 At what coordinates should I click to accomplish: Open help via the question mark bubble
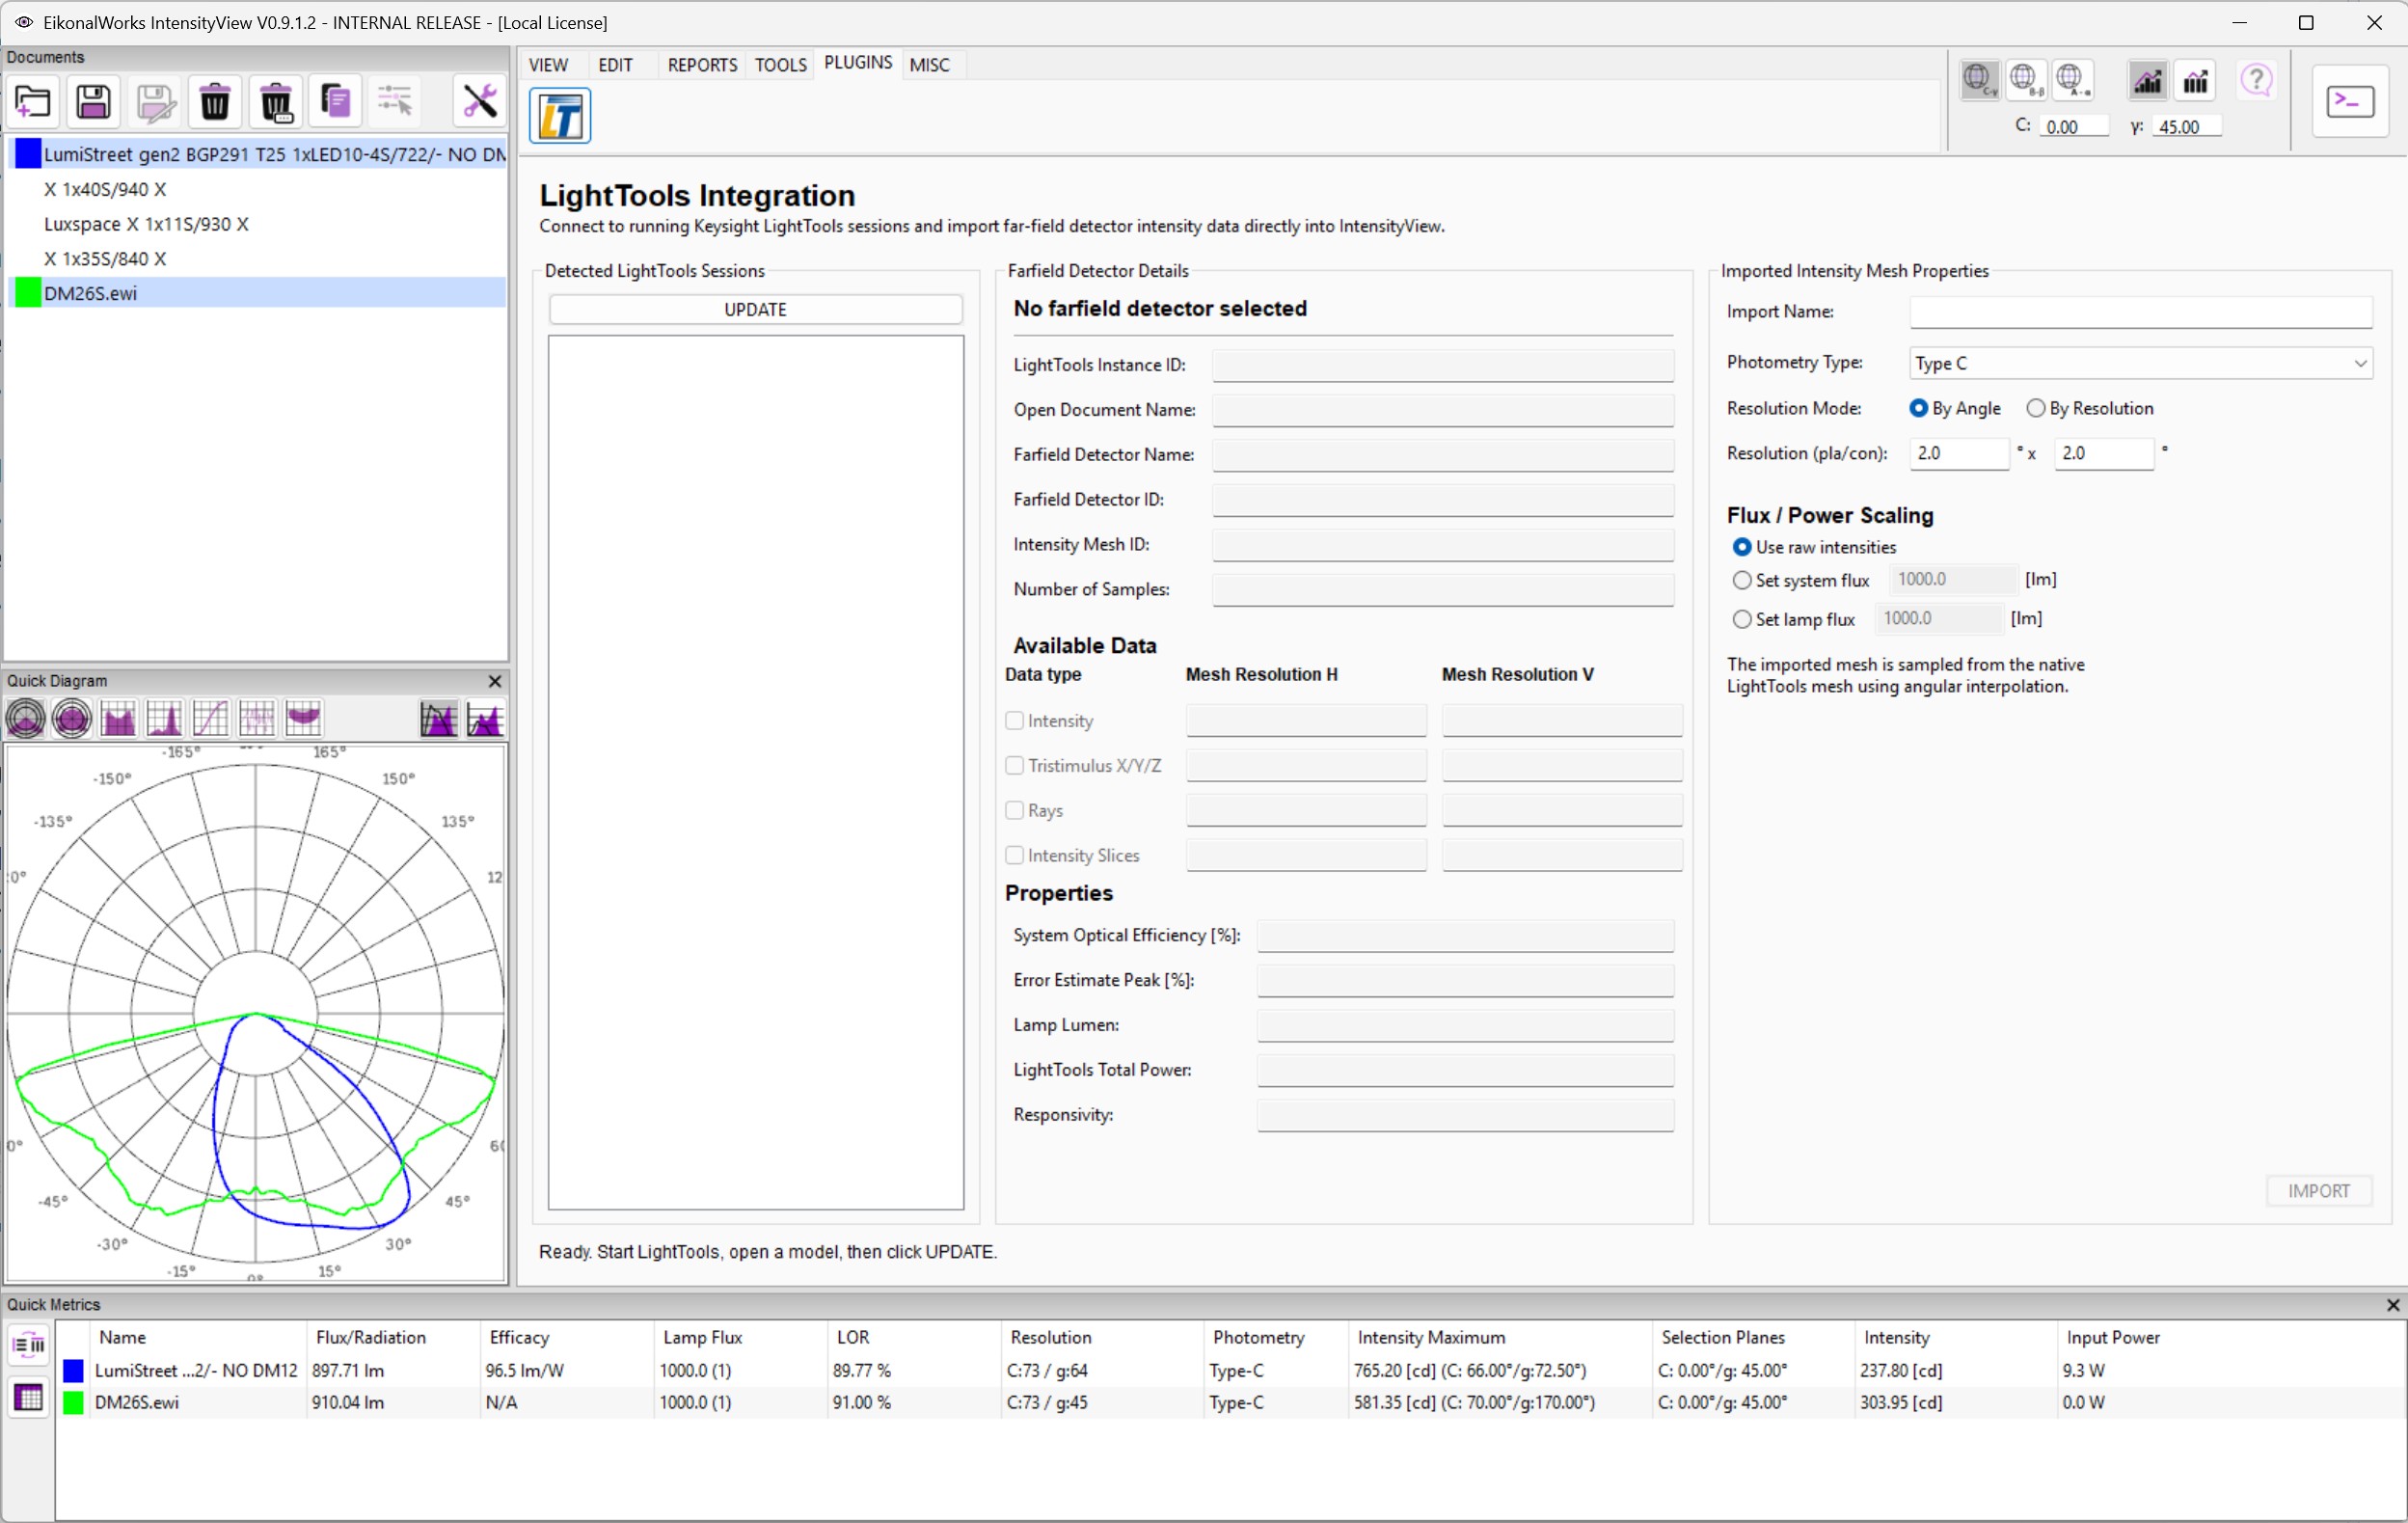pos(2257,80)
